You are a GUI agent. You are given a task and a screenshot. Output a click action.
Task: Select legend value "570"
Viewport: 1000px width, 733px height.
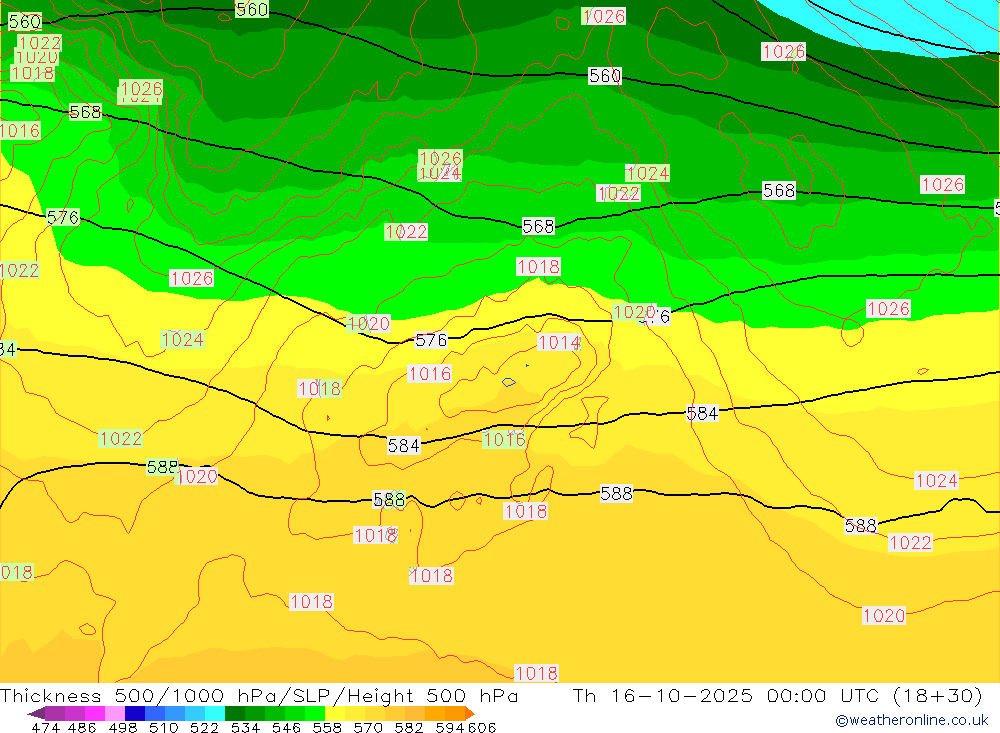pyautogui.click(x=368, y=727)
